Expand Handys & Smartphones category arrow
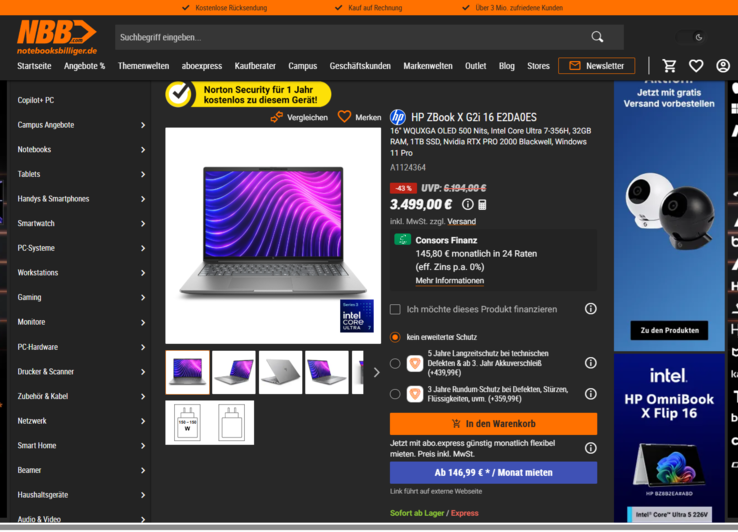This screenshot has width=738, height=532. click(x=143, y=199)
